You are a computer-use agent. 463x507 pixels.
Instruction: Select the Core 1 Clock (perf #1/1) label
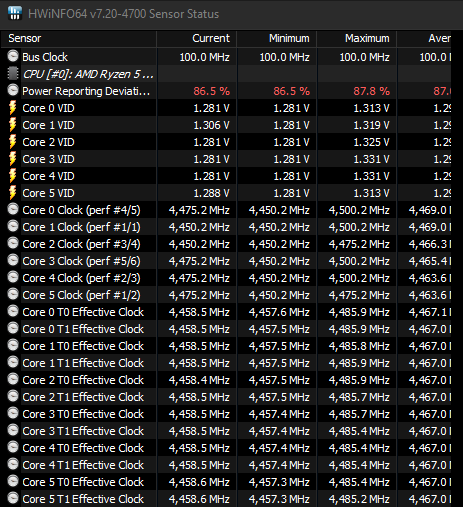81,227
